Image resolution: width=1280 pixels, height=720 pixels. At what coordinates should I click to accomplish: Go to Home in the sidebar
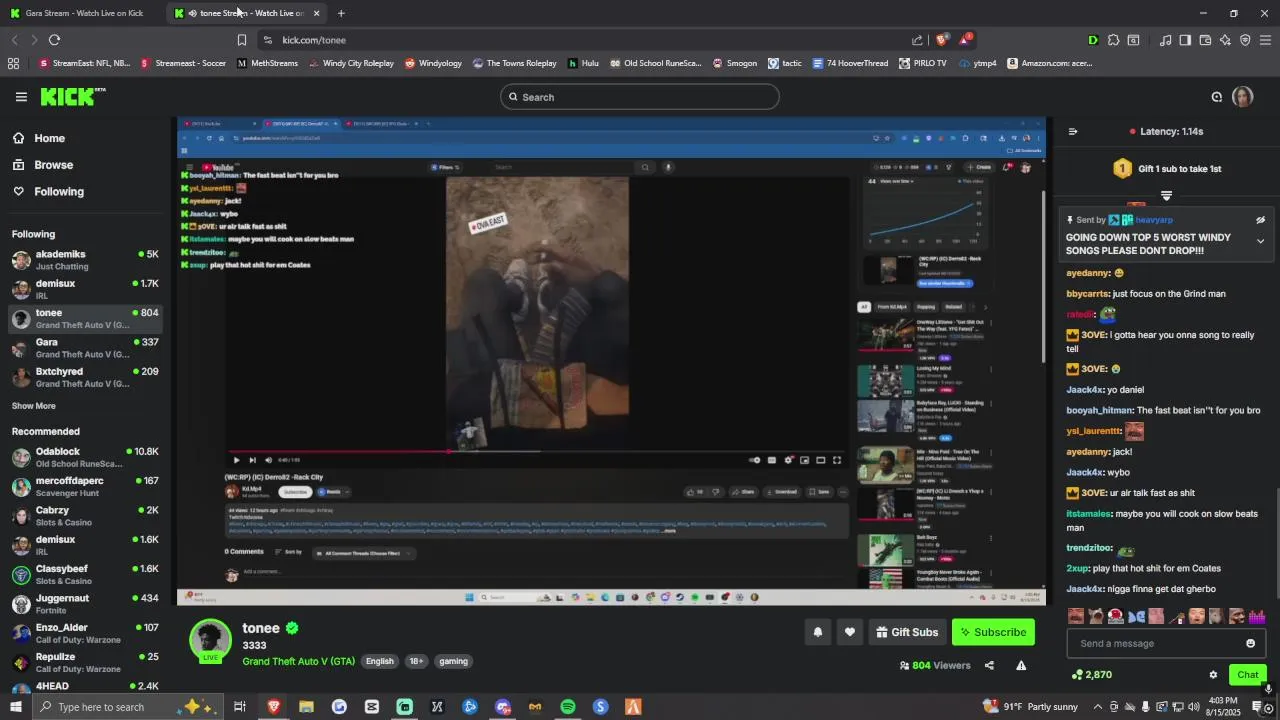pyautogui.click(x=38, y=138)
